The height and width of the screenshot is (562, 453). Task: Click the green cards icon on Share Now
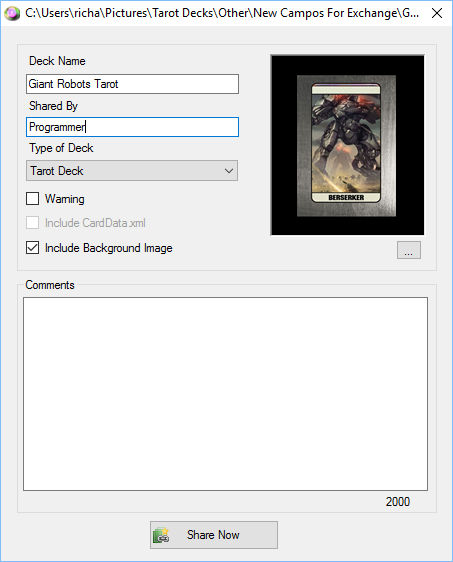pos(161,535)
